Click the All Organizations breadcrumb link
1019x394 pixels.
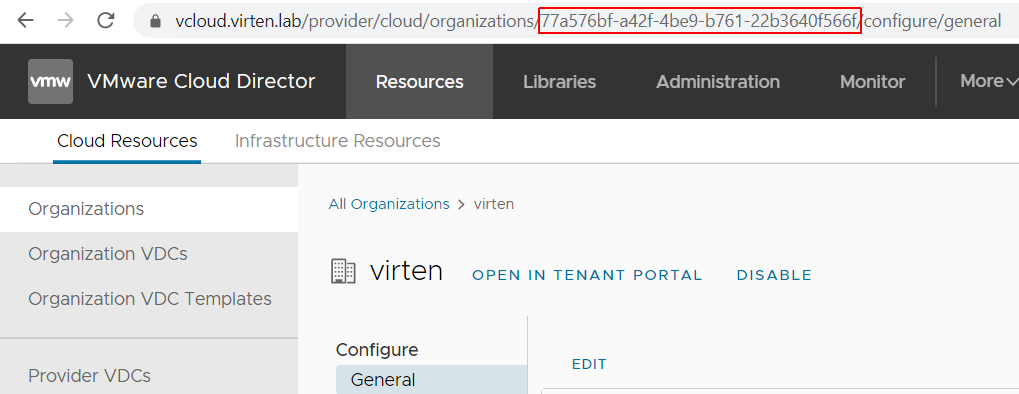389,204
